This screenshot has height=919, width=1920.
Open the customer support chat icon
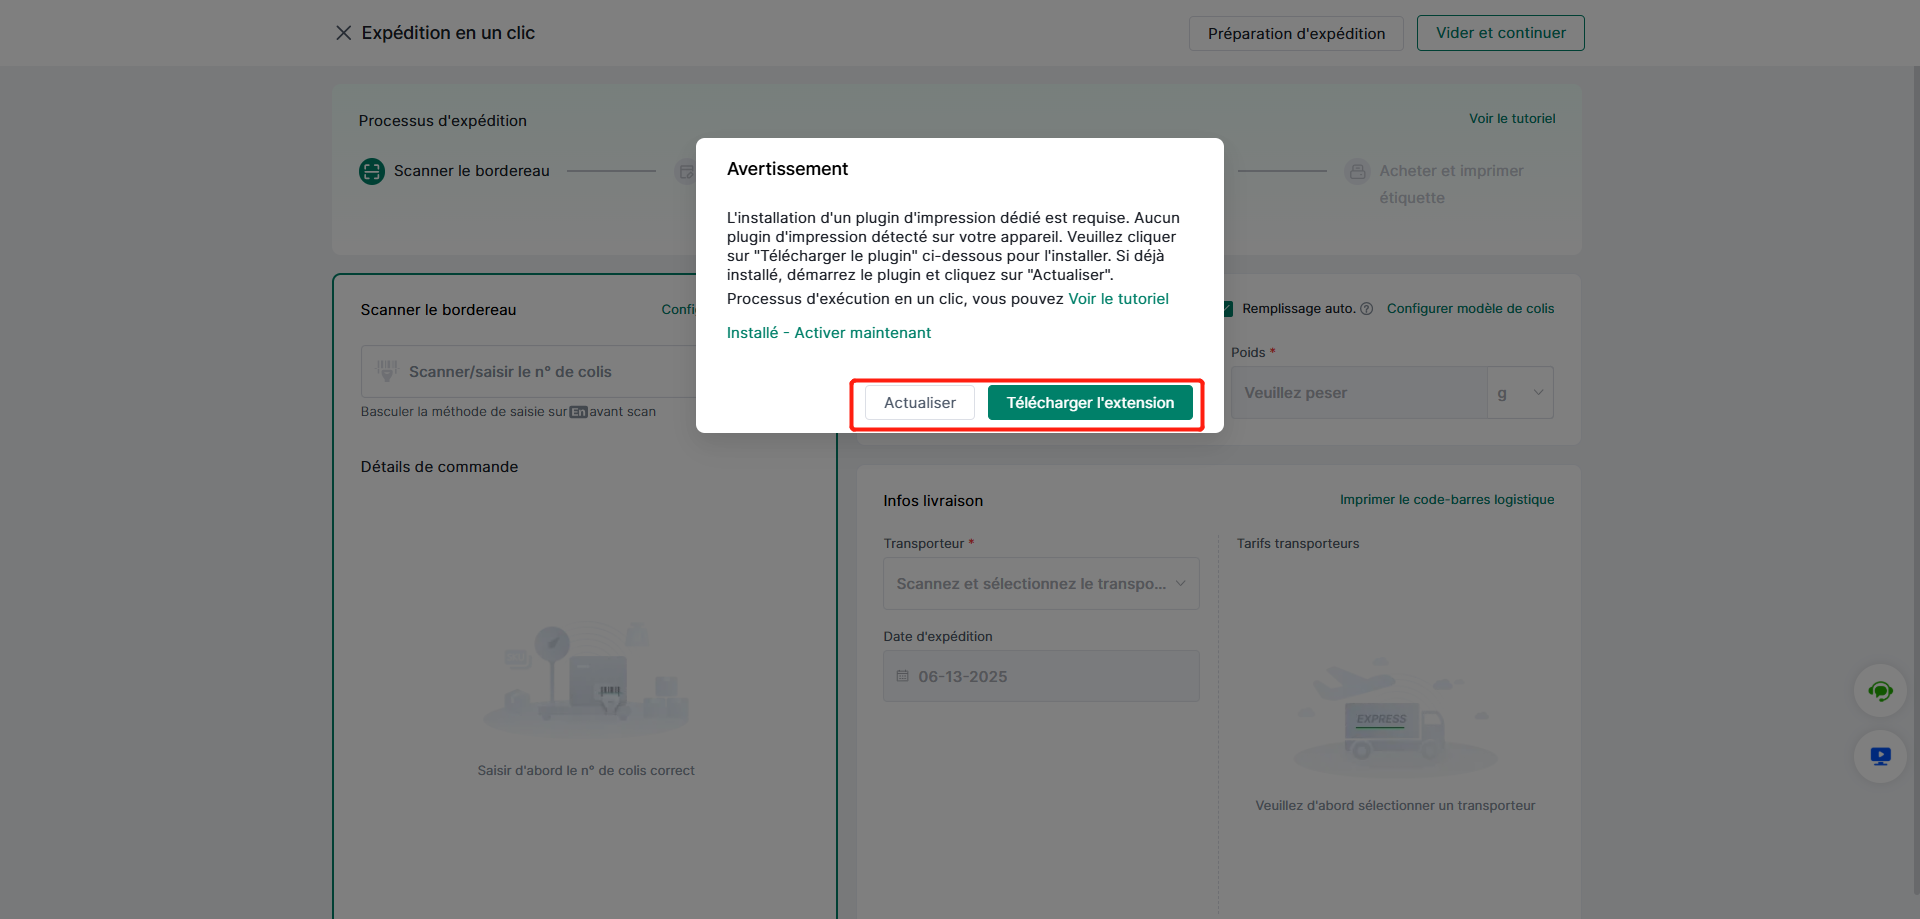tap(1880, 691)
